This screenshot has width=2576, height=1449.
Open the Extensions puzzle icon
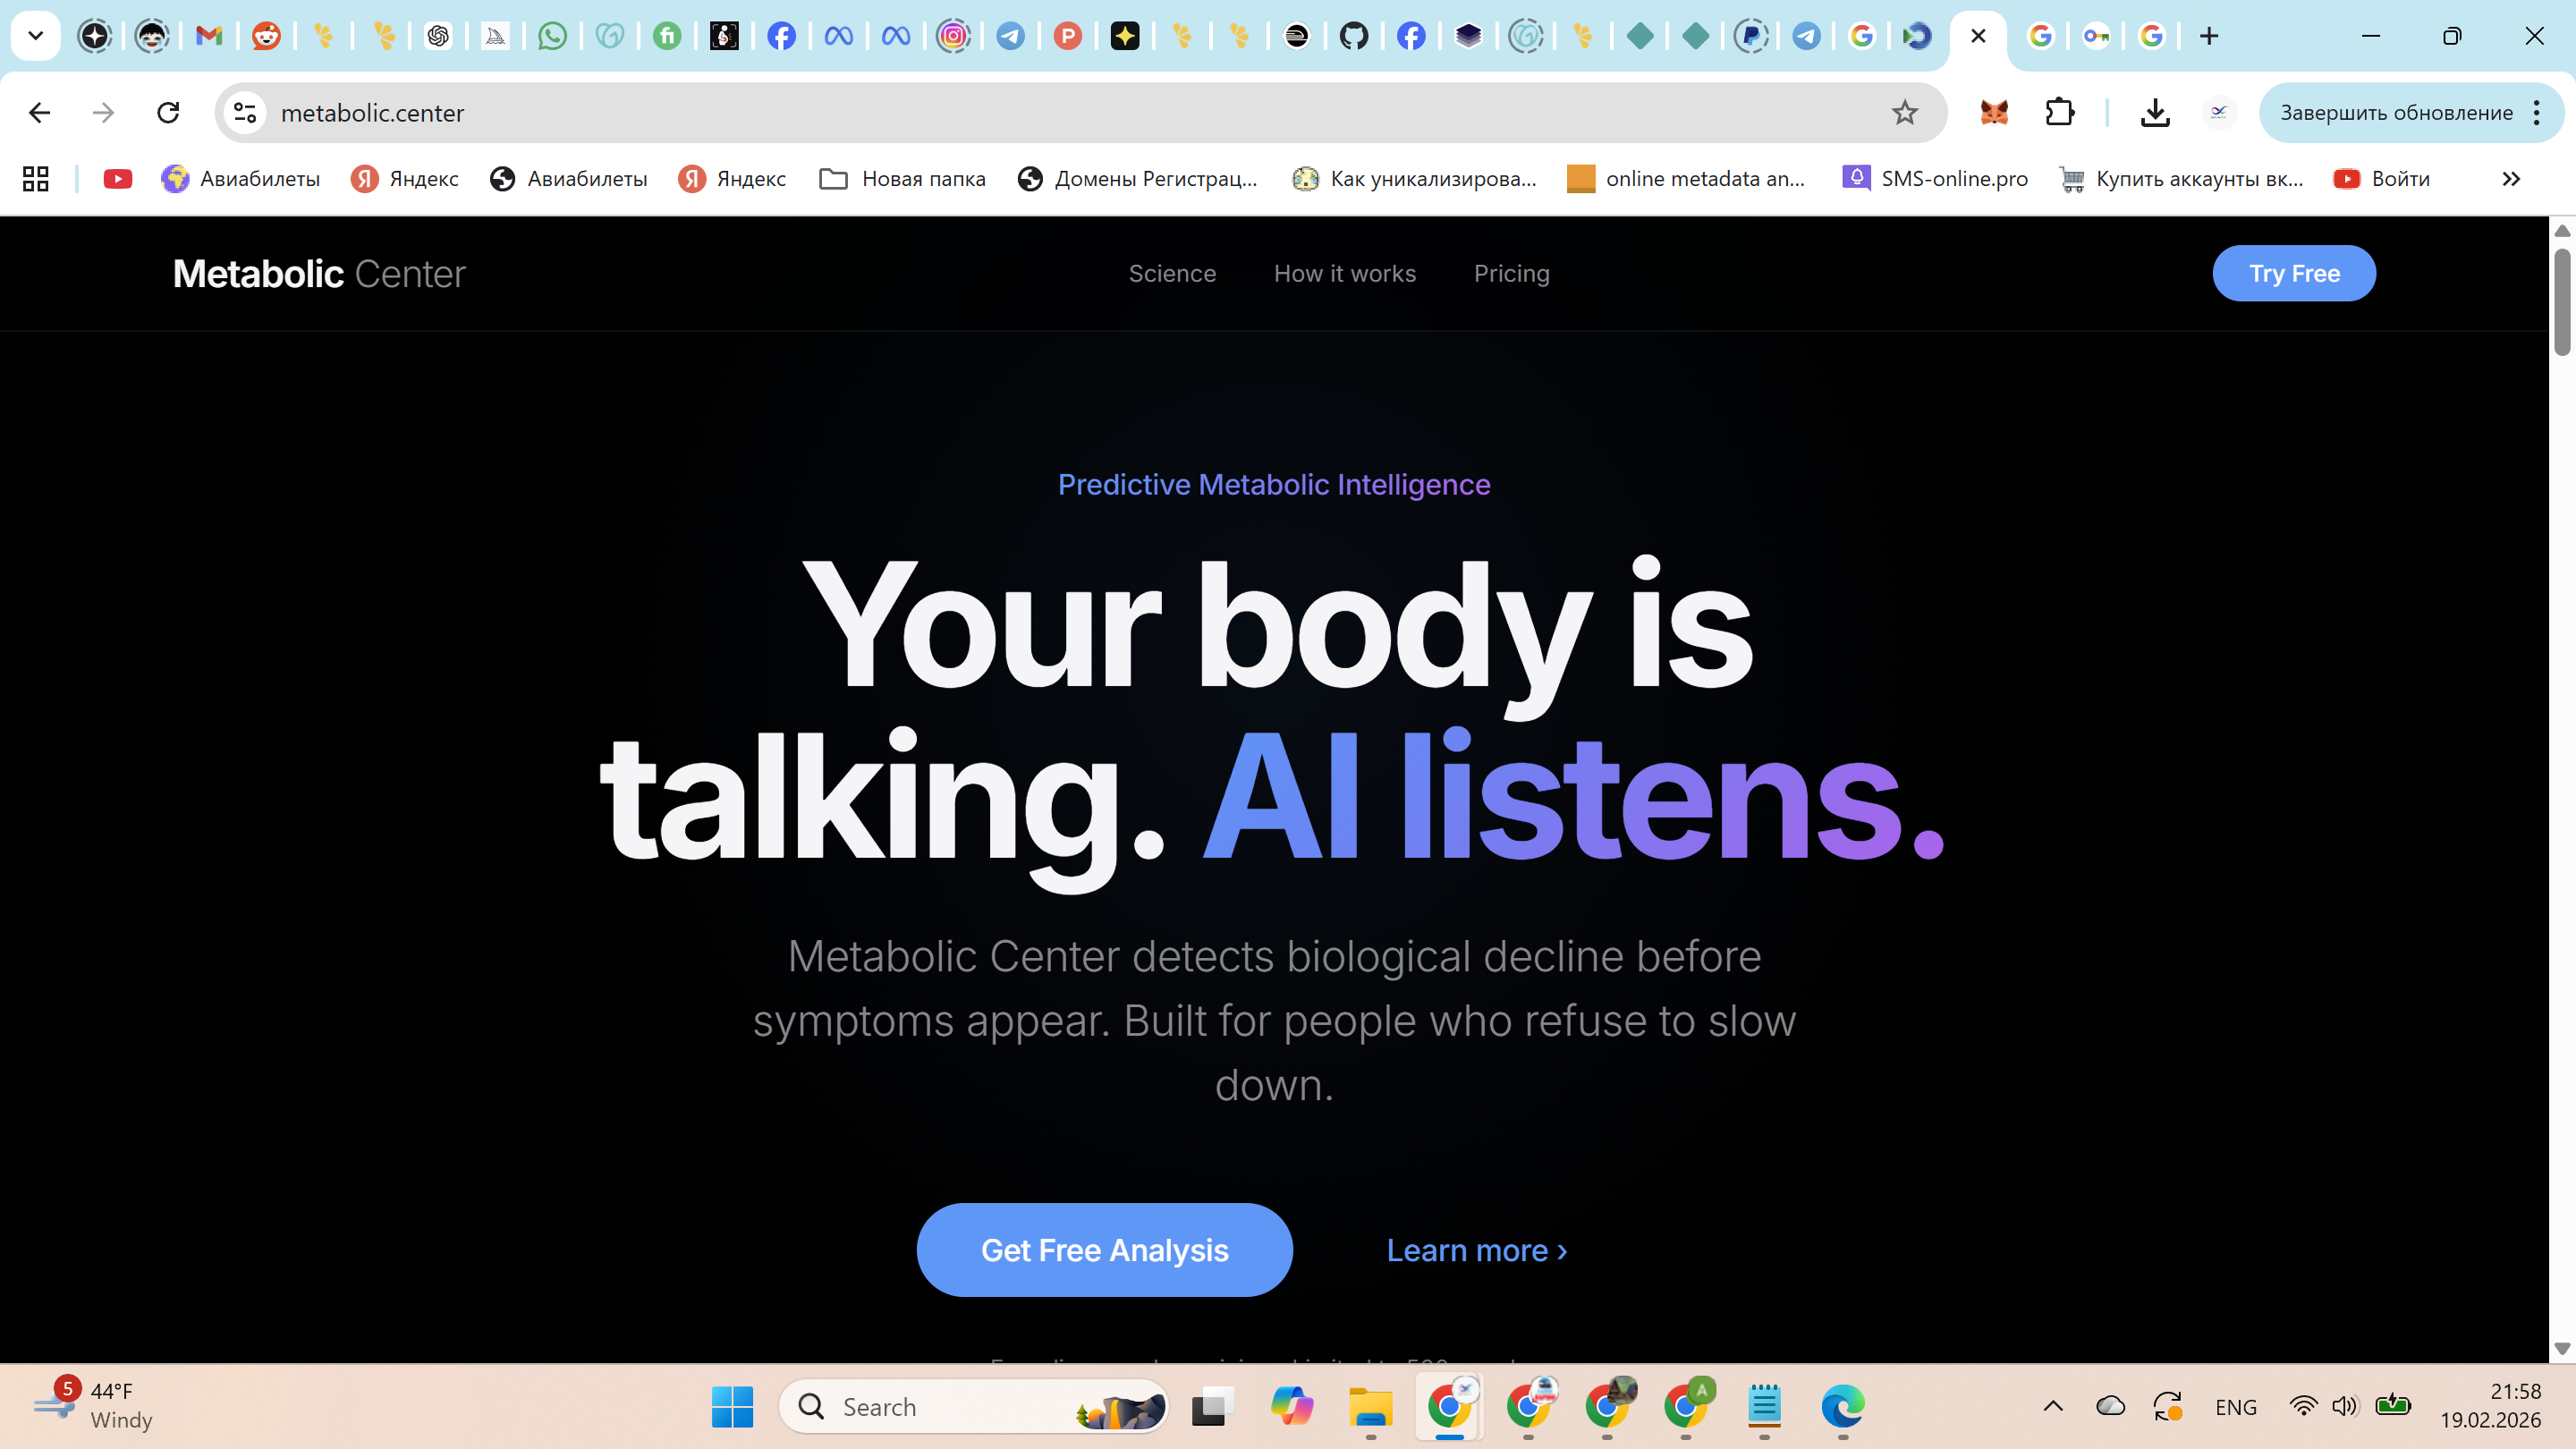point(2060,113)
